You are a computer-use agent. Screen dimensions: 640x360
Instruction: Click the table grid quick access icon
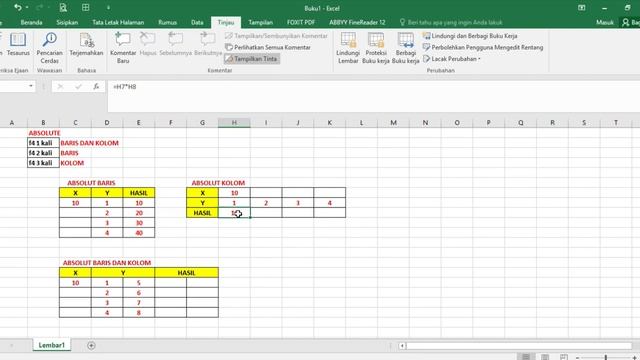coord(85,7)
